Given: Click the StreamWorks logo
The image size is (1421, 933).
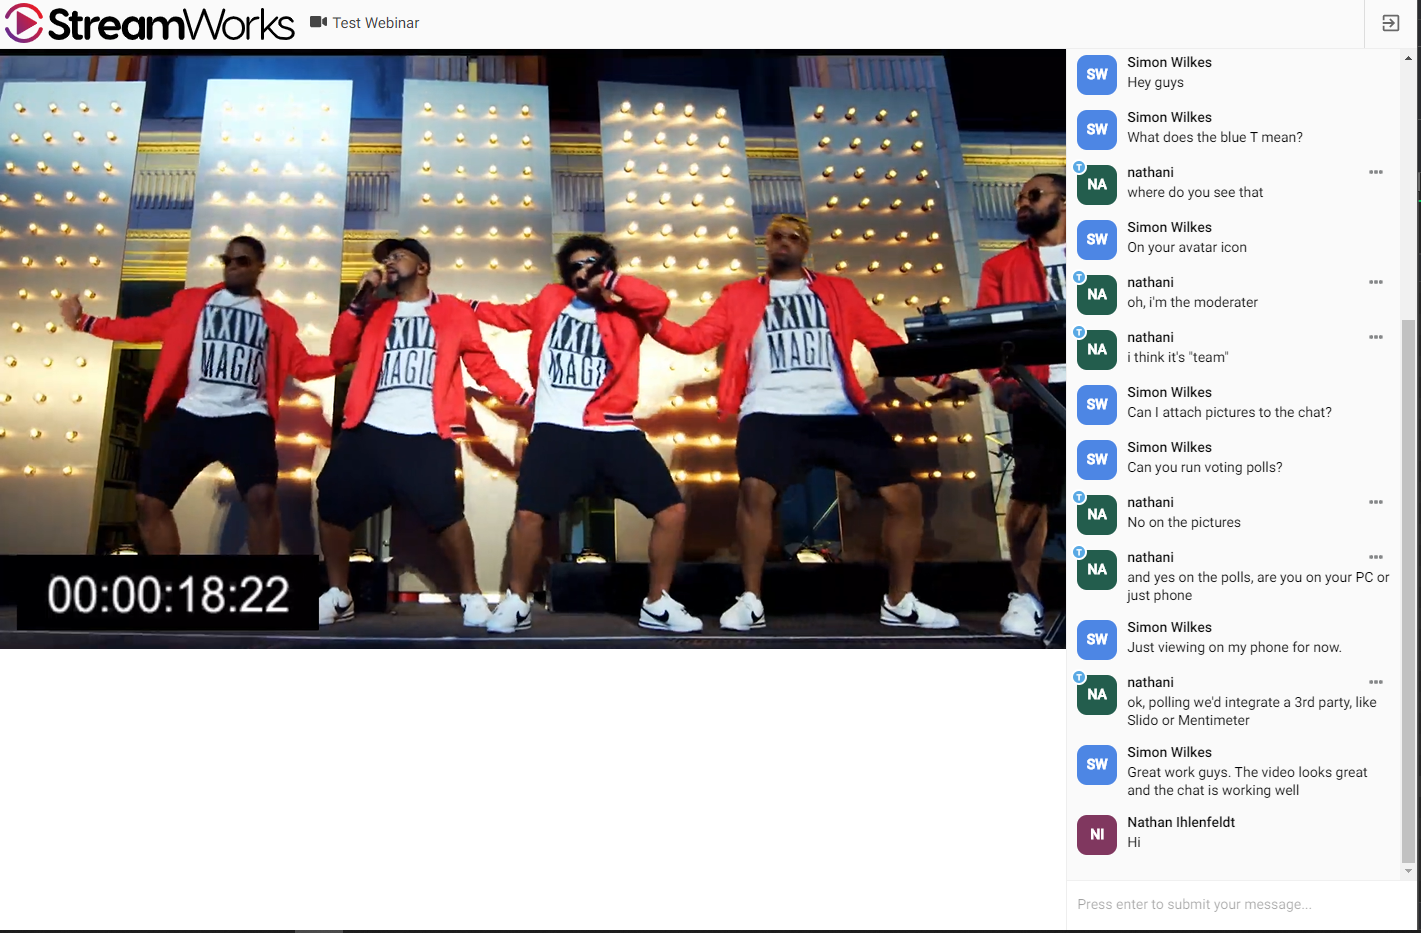Looking at the screenshot, I should (150, 23).
